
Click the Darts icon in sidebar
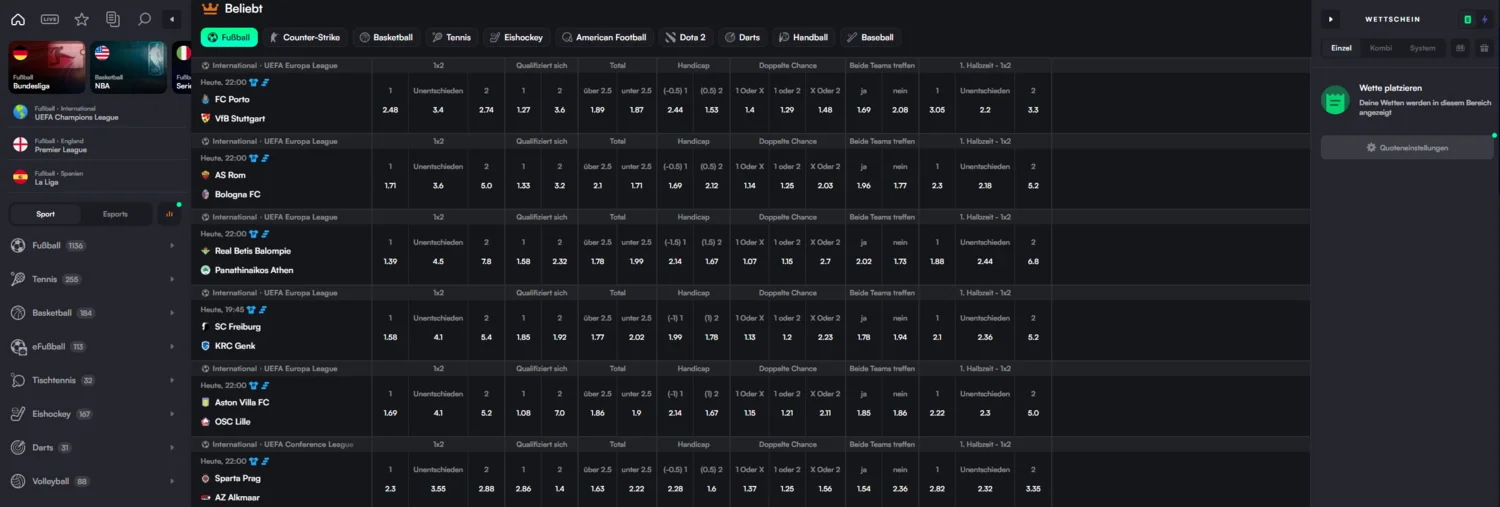point(18,448)
